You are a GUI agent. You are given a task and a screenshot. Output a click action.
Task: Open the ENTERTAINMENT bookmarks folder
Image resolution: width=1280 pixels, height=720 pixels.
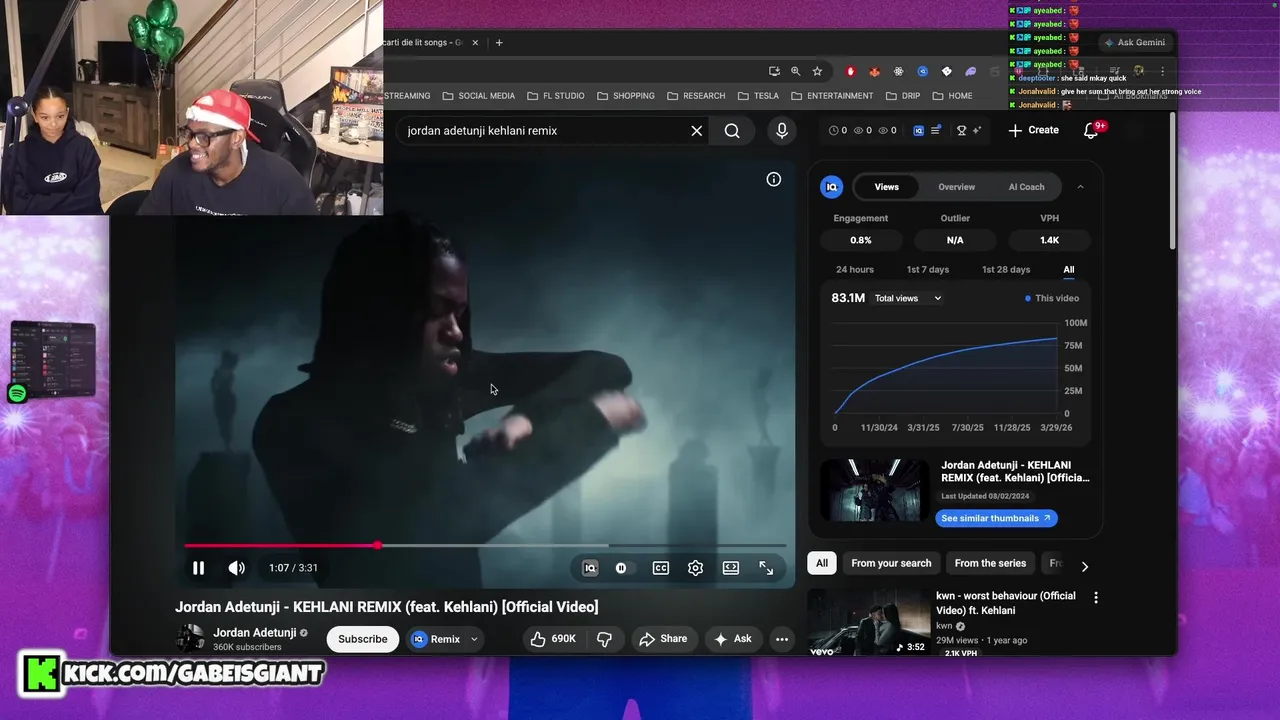pos(832,96)
